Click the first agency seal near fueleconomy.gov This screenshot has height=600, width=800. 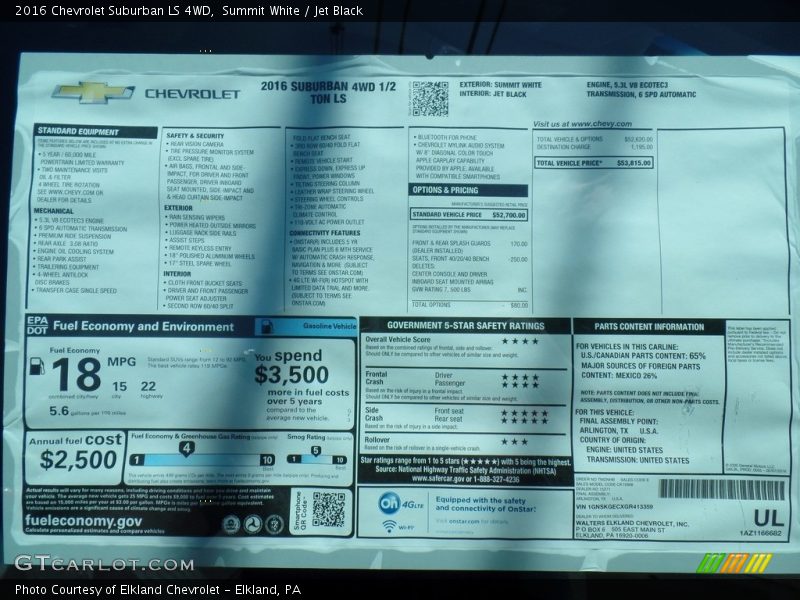tap(231, 524)
